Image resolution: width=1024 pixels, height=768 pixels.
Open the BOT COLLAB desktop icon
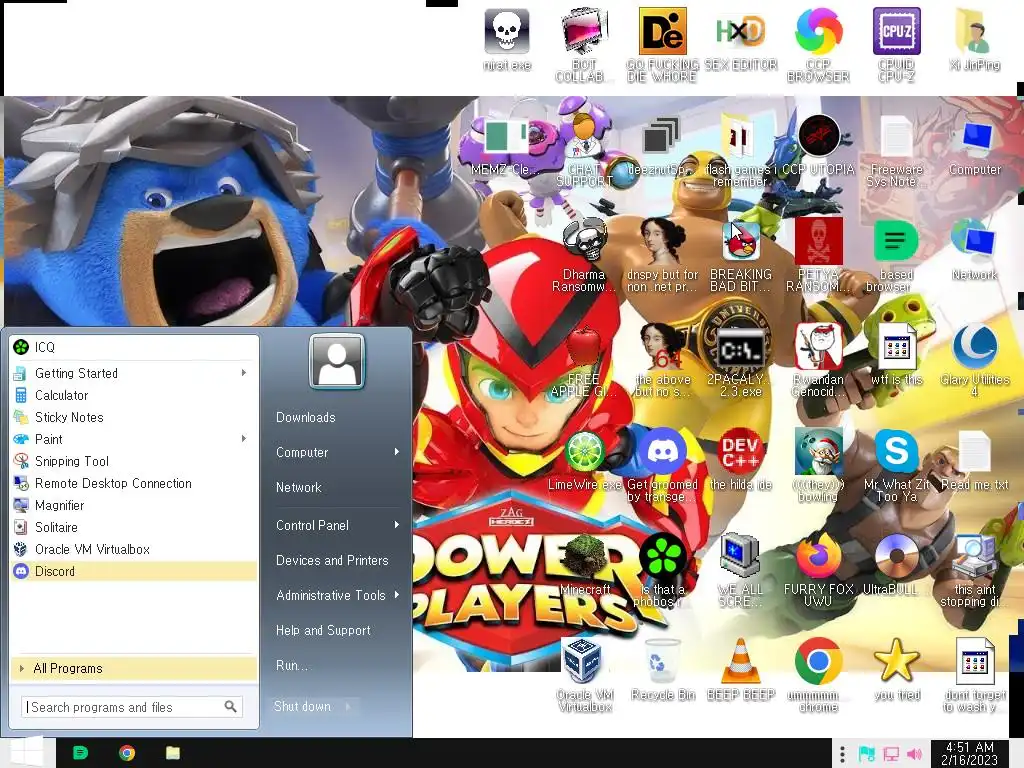pyautogui.click(x=584, y=33)
